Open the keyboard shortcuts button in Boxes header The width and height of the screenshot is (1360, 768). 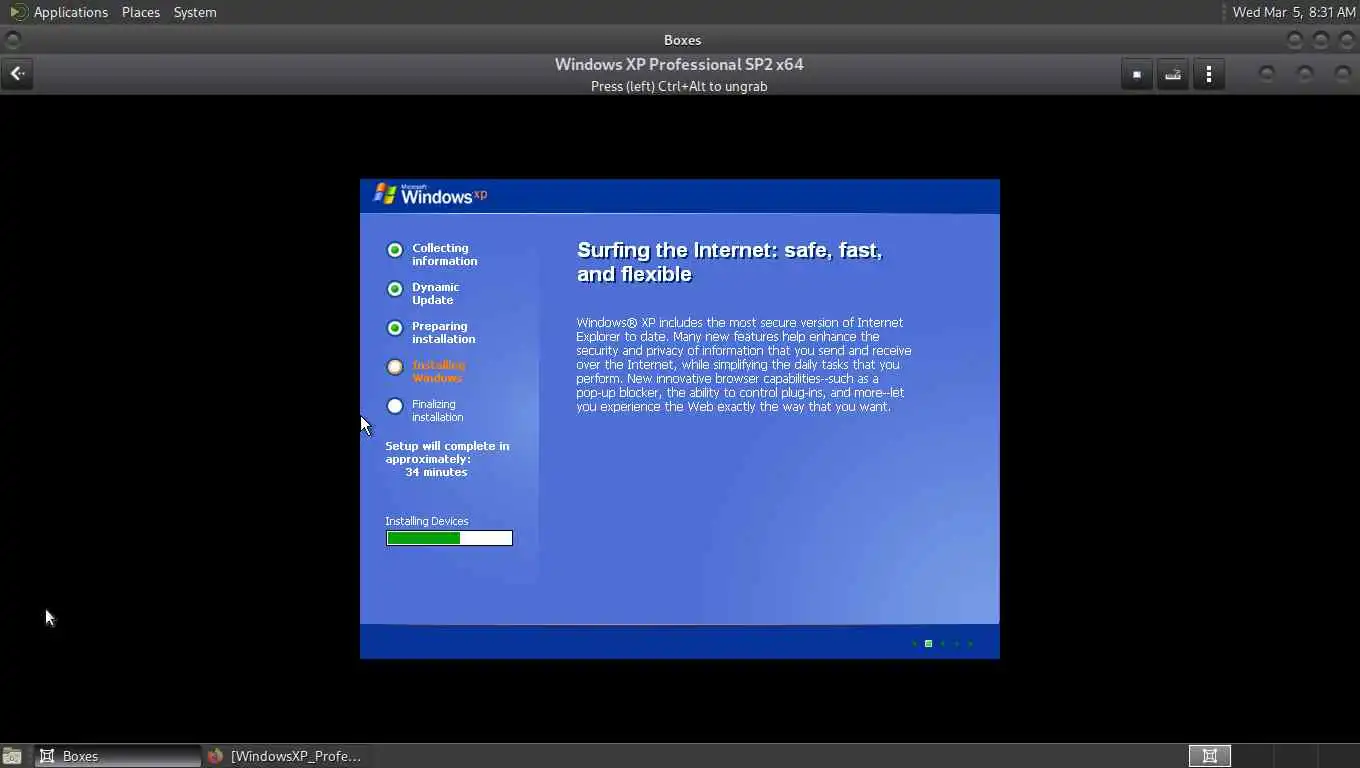(1173, 74)
